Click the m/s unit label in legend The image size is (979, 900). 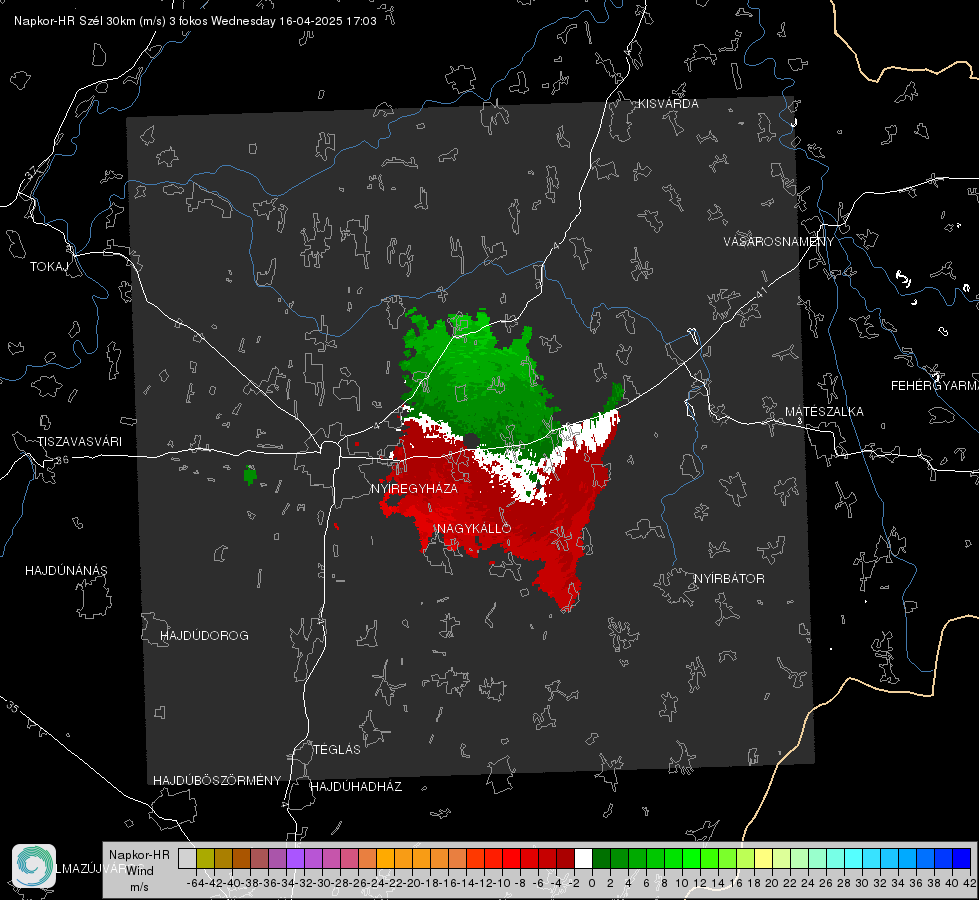pyautogui.click(x=139, y=887)
